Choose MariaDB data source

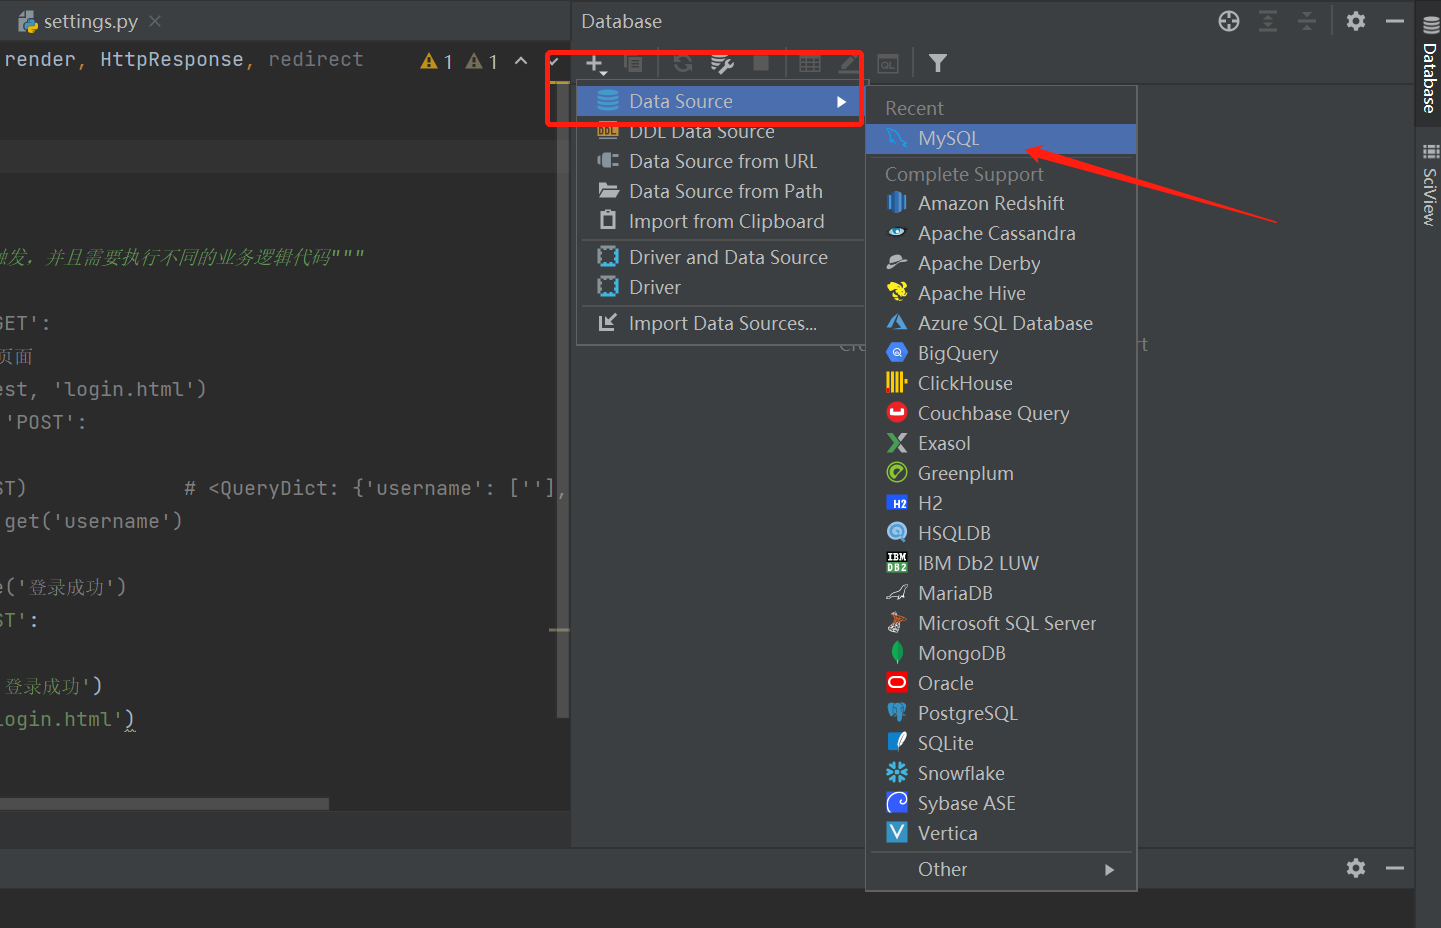1001,593
